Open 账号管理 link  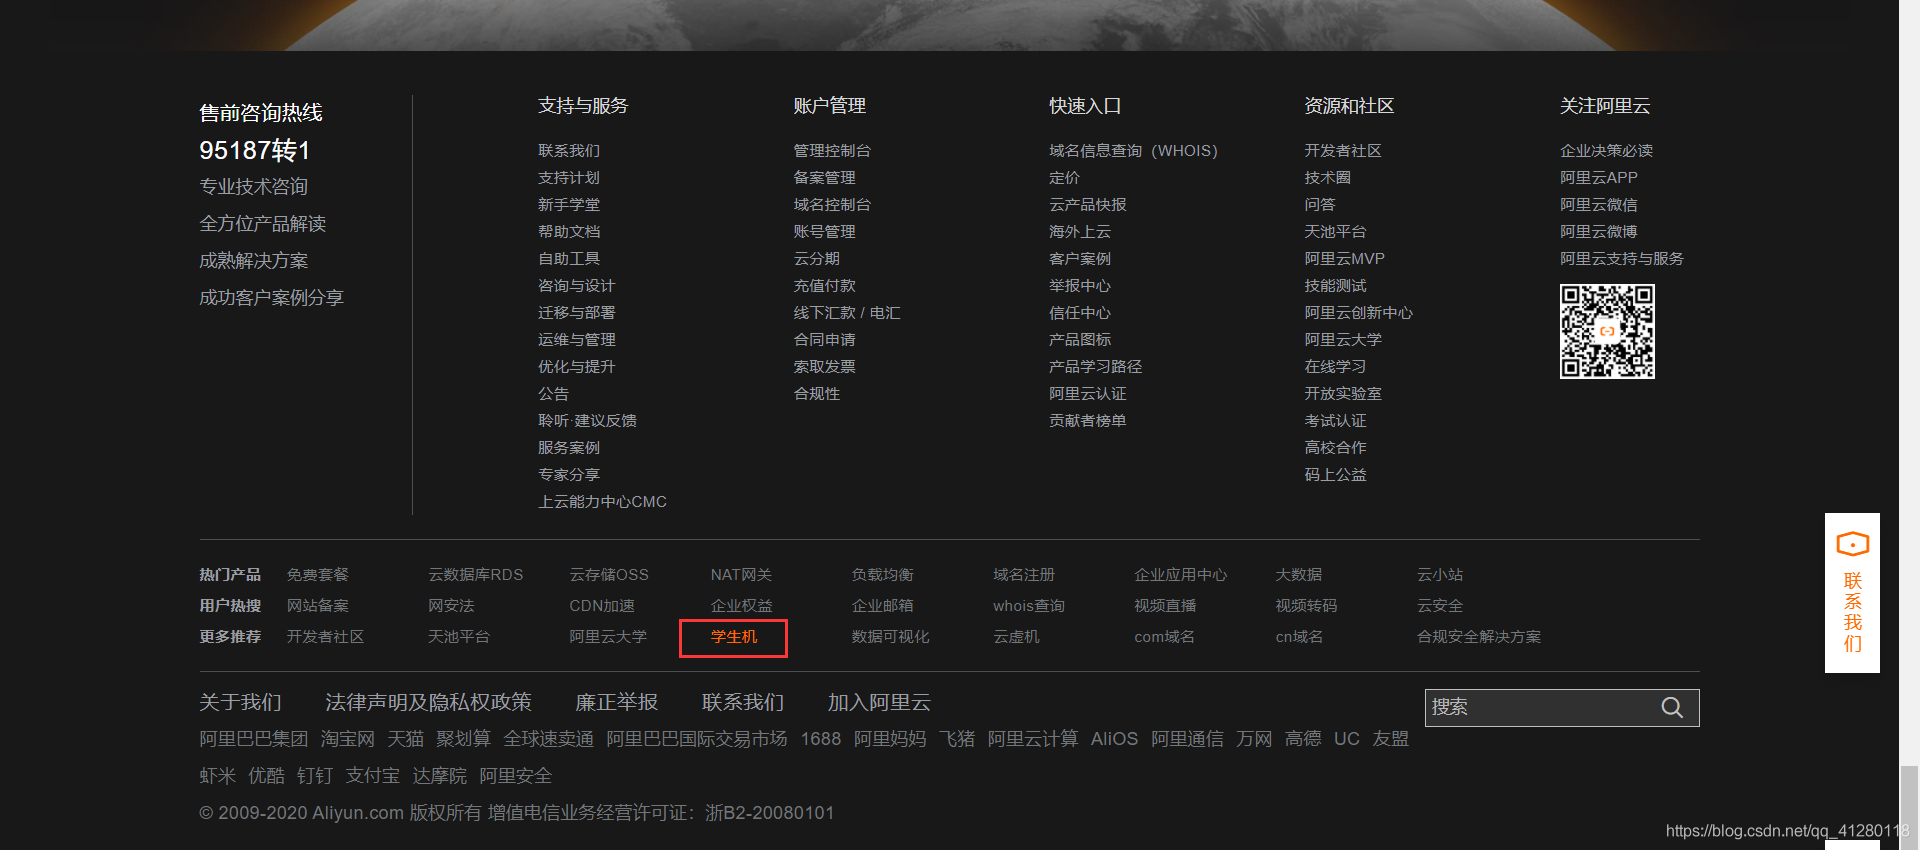click(x=824, y=232)
